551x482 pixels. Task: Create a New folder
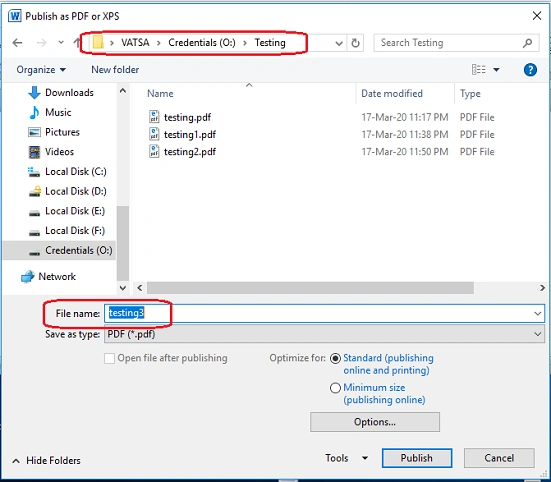point(115,70)
